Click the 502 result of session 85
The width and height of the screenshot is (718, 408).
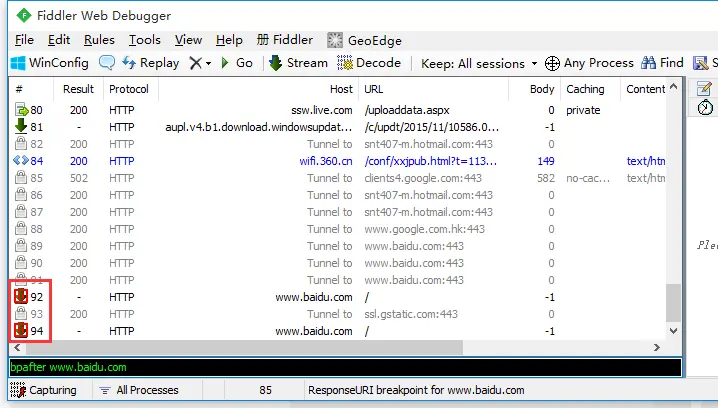(79, 178)
